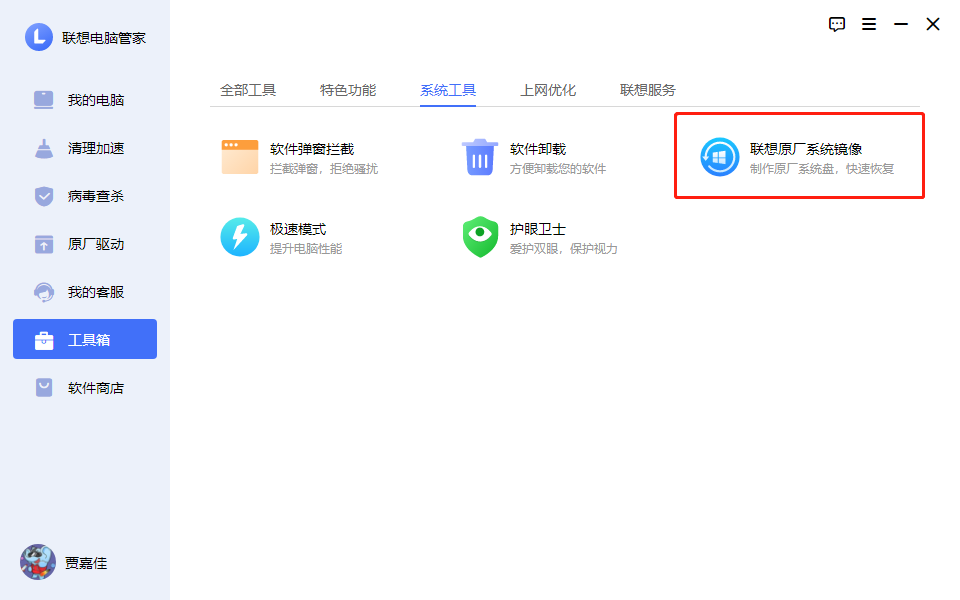Screen dimensions: 960x600
Task: Click the 联想原厂系统镜像 Windows restore icon
Action: click(x=720, y=157)
